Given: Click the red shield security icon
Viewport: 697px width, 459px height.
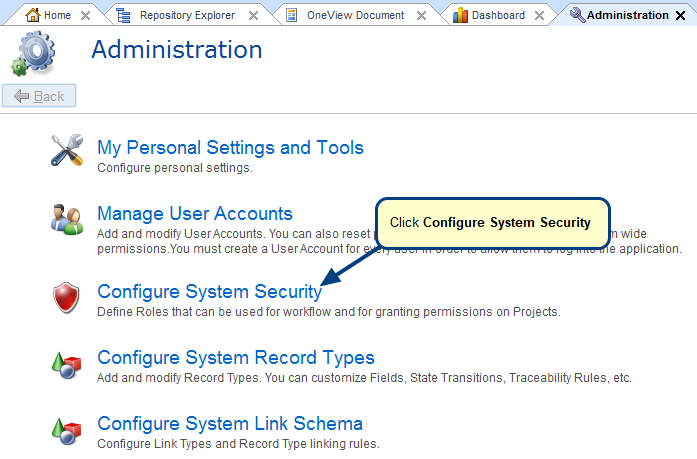Looking at the screenshot, I should [66, 298].
